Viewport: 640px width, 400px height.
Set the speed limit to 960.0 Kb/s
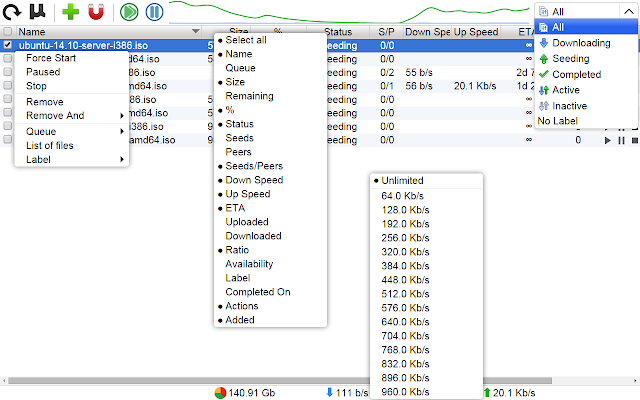tap(426, 392)
